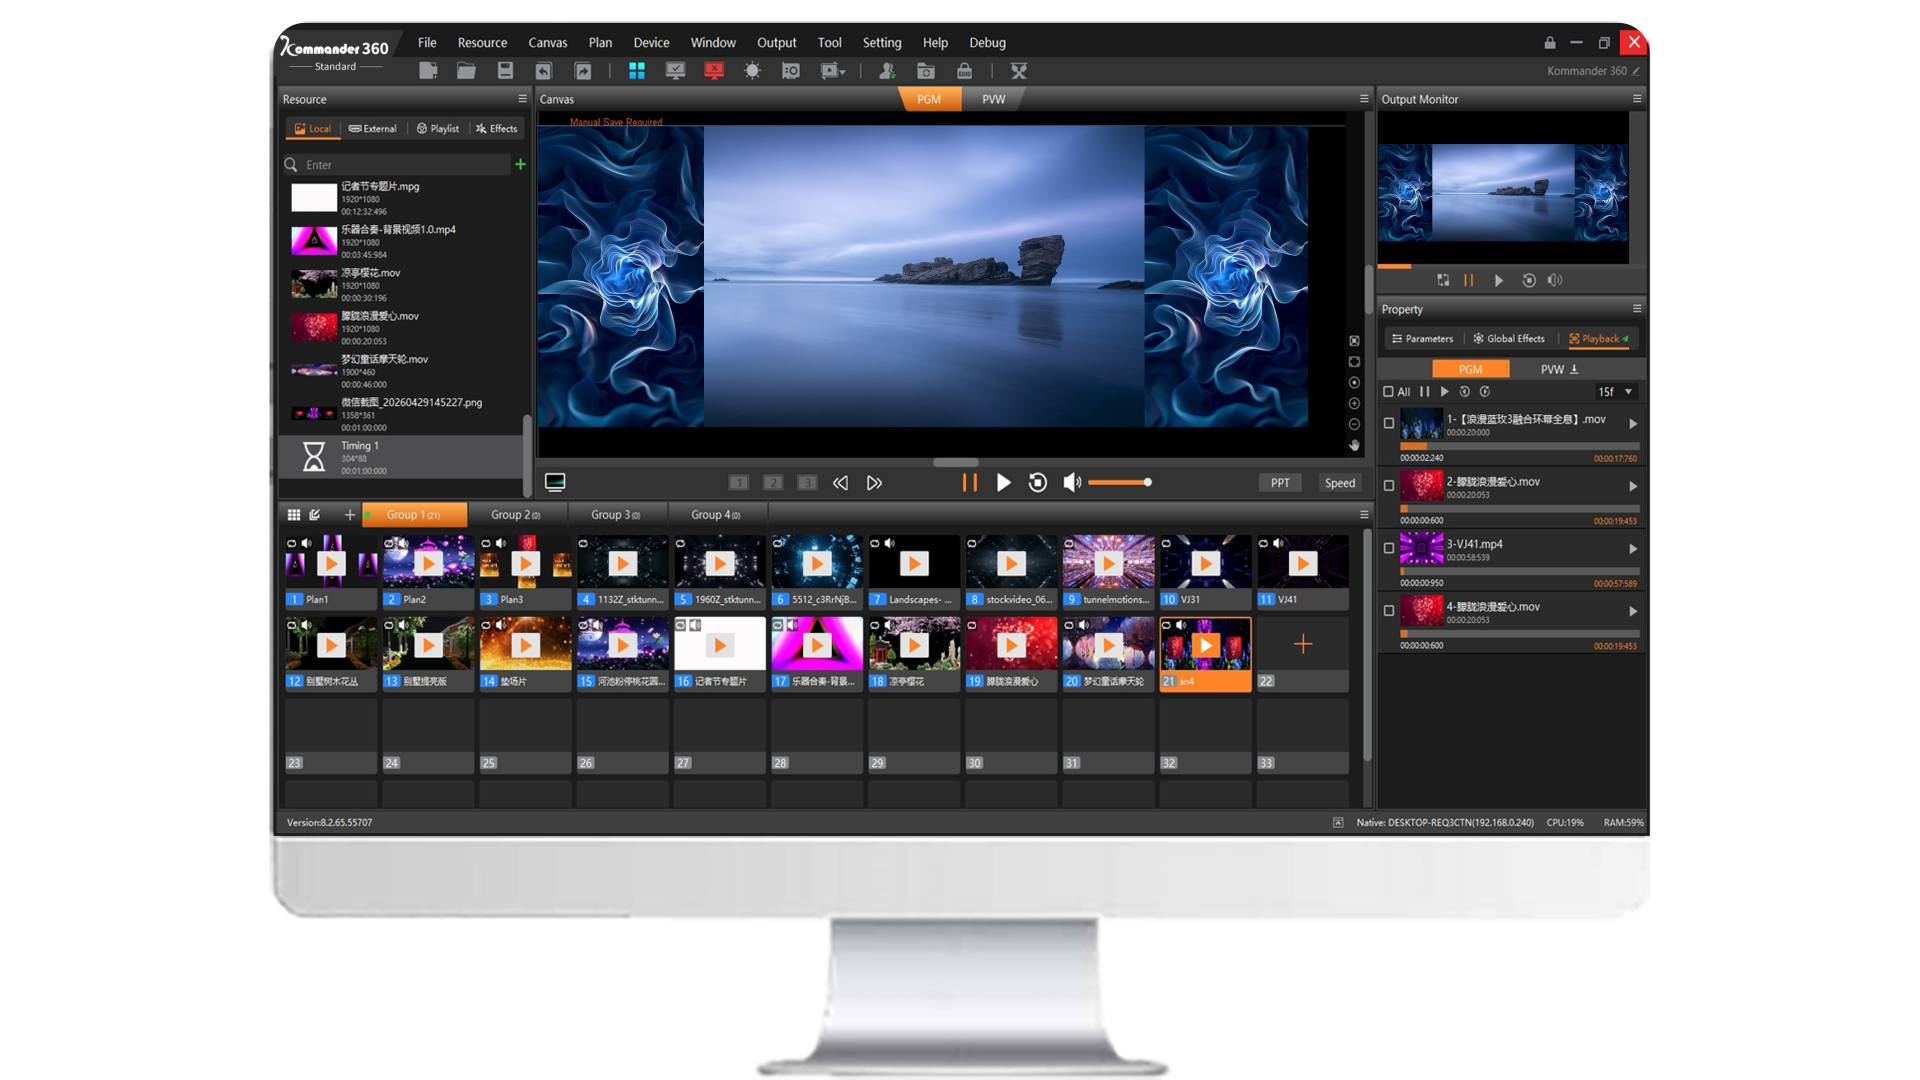Screen dimensions: 1920x1080
Task: Click the Speed button
Action: tap(1340, 483)
